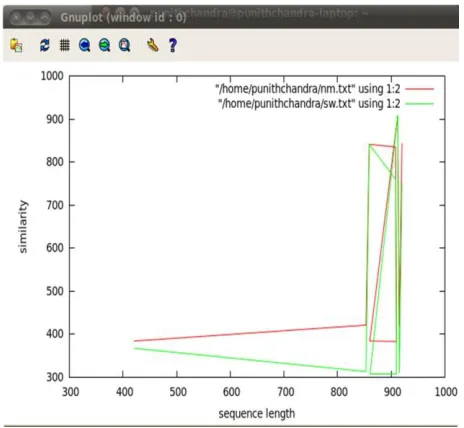Click the y-axis tick label 1000

pos(52,76)
